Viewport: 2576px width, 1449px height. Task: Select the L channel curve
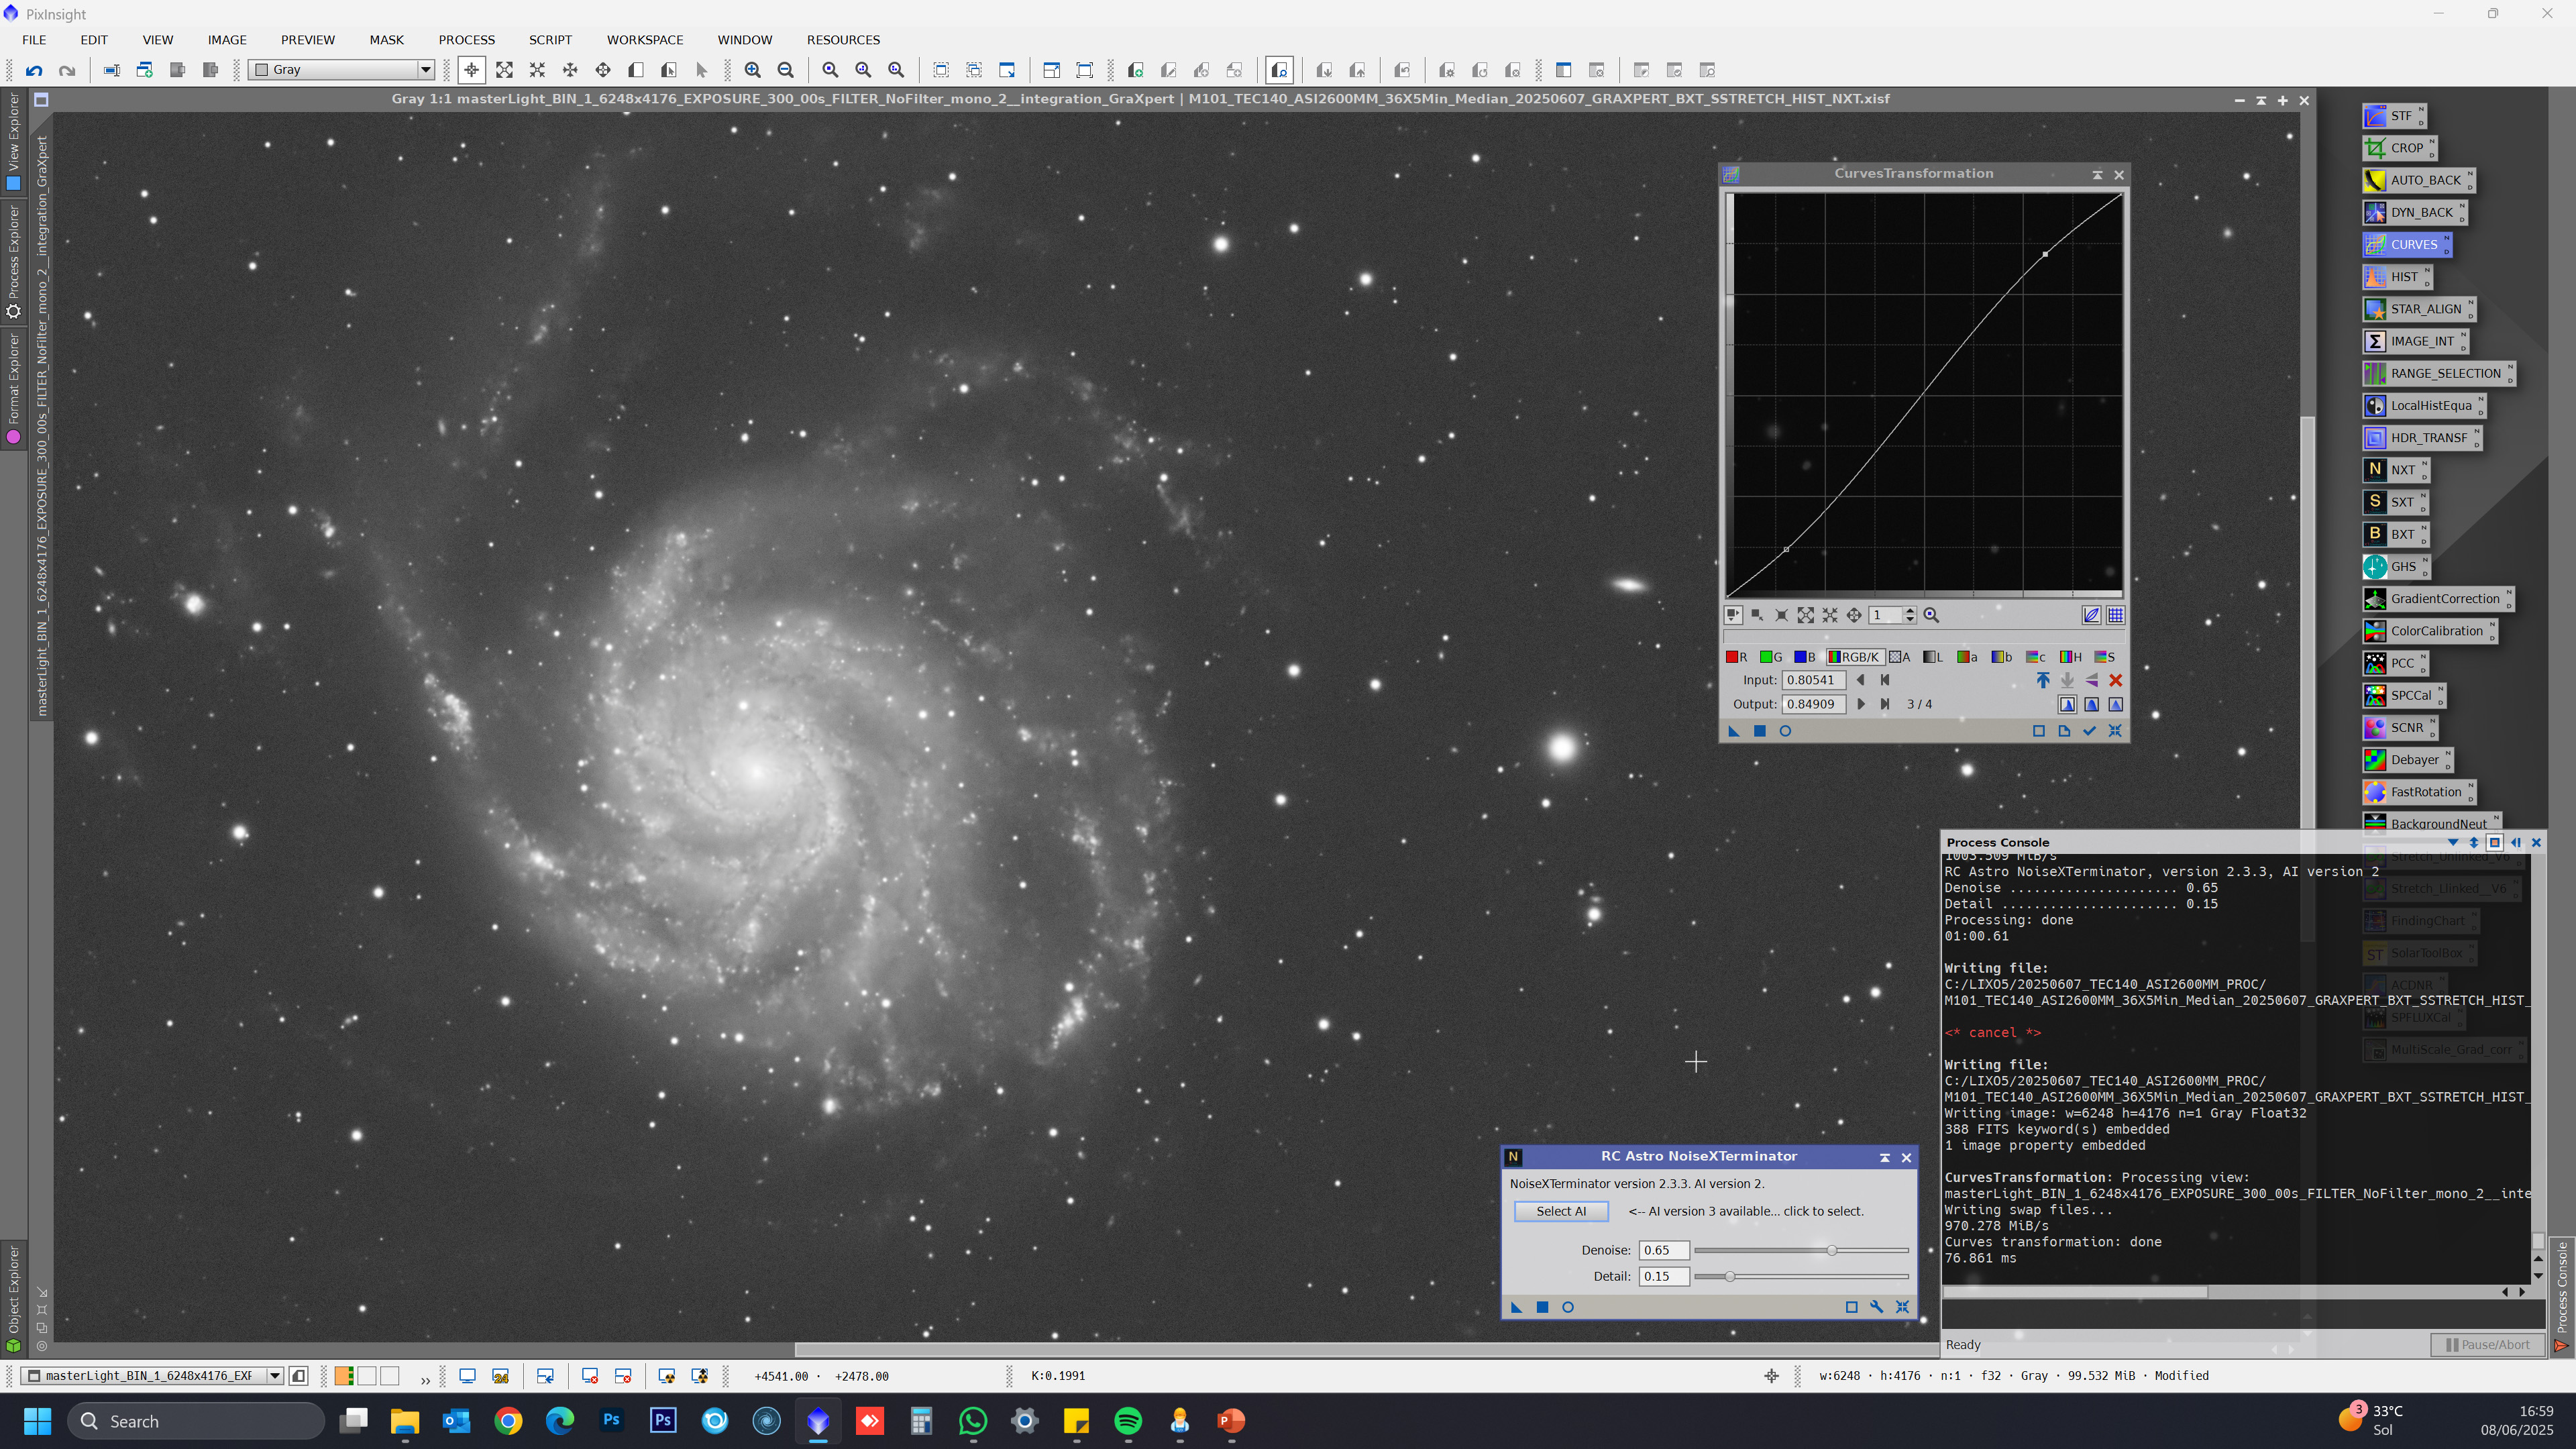pyautogui.click(x=1932, y=657)
